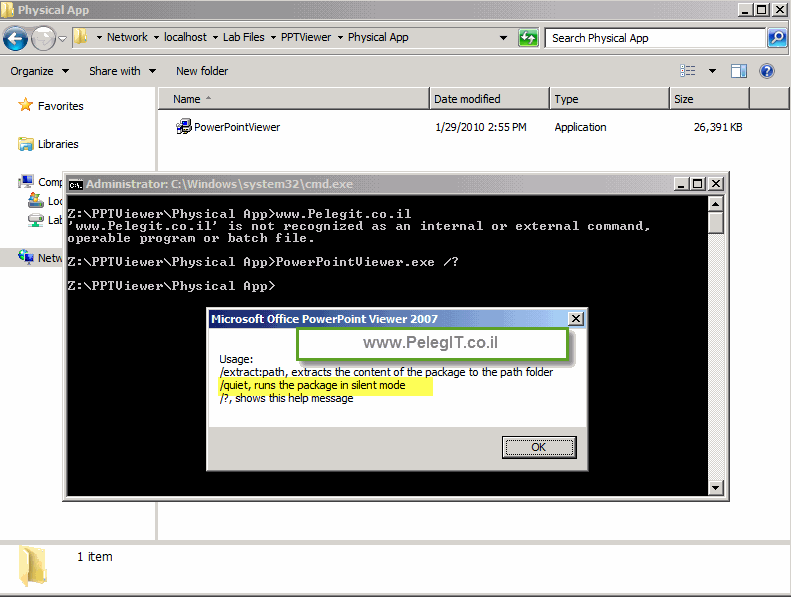Click the blue Help icon
The image size is (791, 597).
point(767,71)
